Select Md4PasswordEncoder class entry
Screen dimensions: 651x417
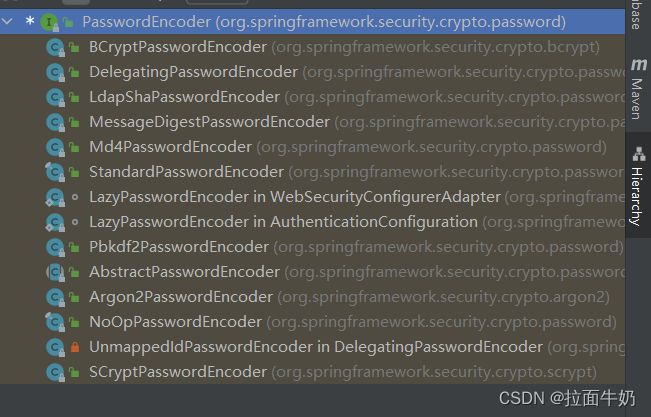pos(312,147)
